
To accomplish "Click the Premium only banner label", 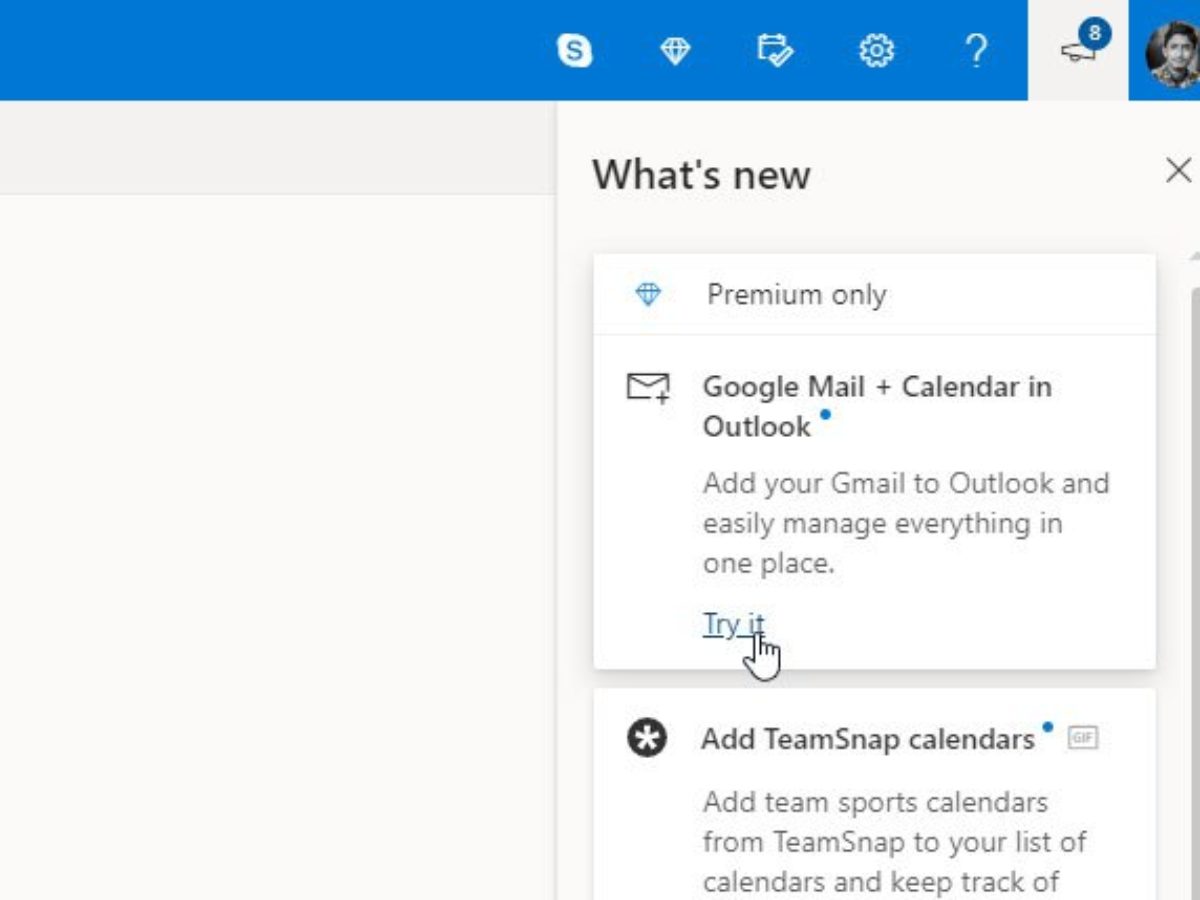I will pyautogui.click(x=796, y=295).
